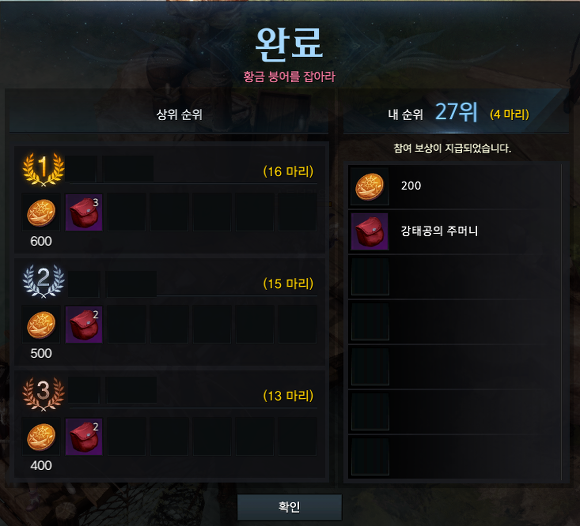Click the 13 마리 third place score
580x526 pixels.
[x=288, y=396]
